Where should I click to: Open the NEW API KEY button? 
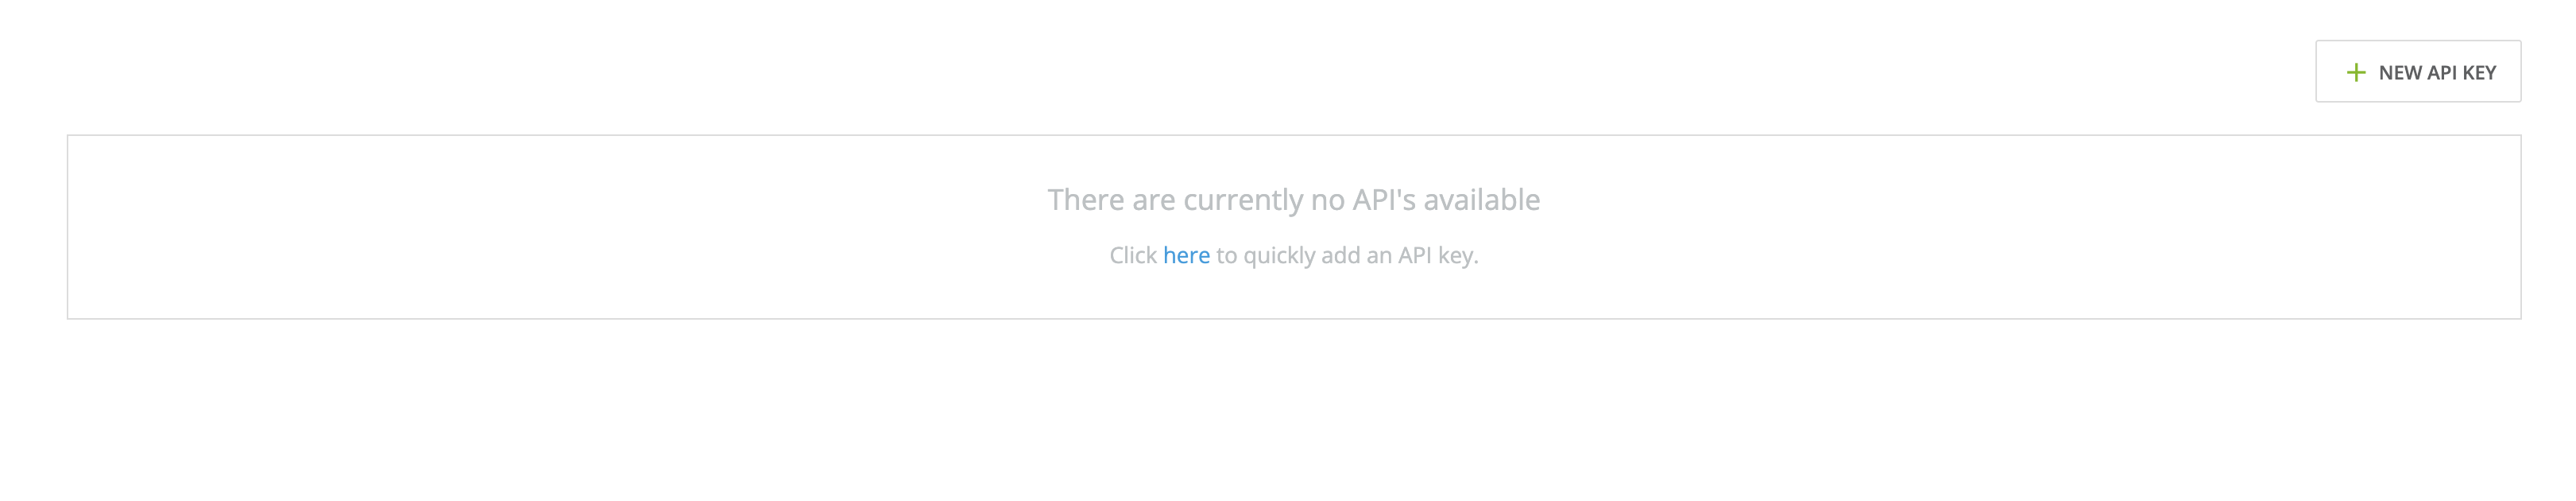pos(2418,71)
